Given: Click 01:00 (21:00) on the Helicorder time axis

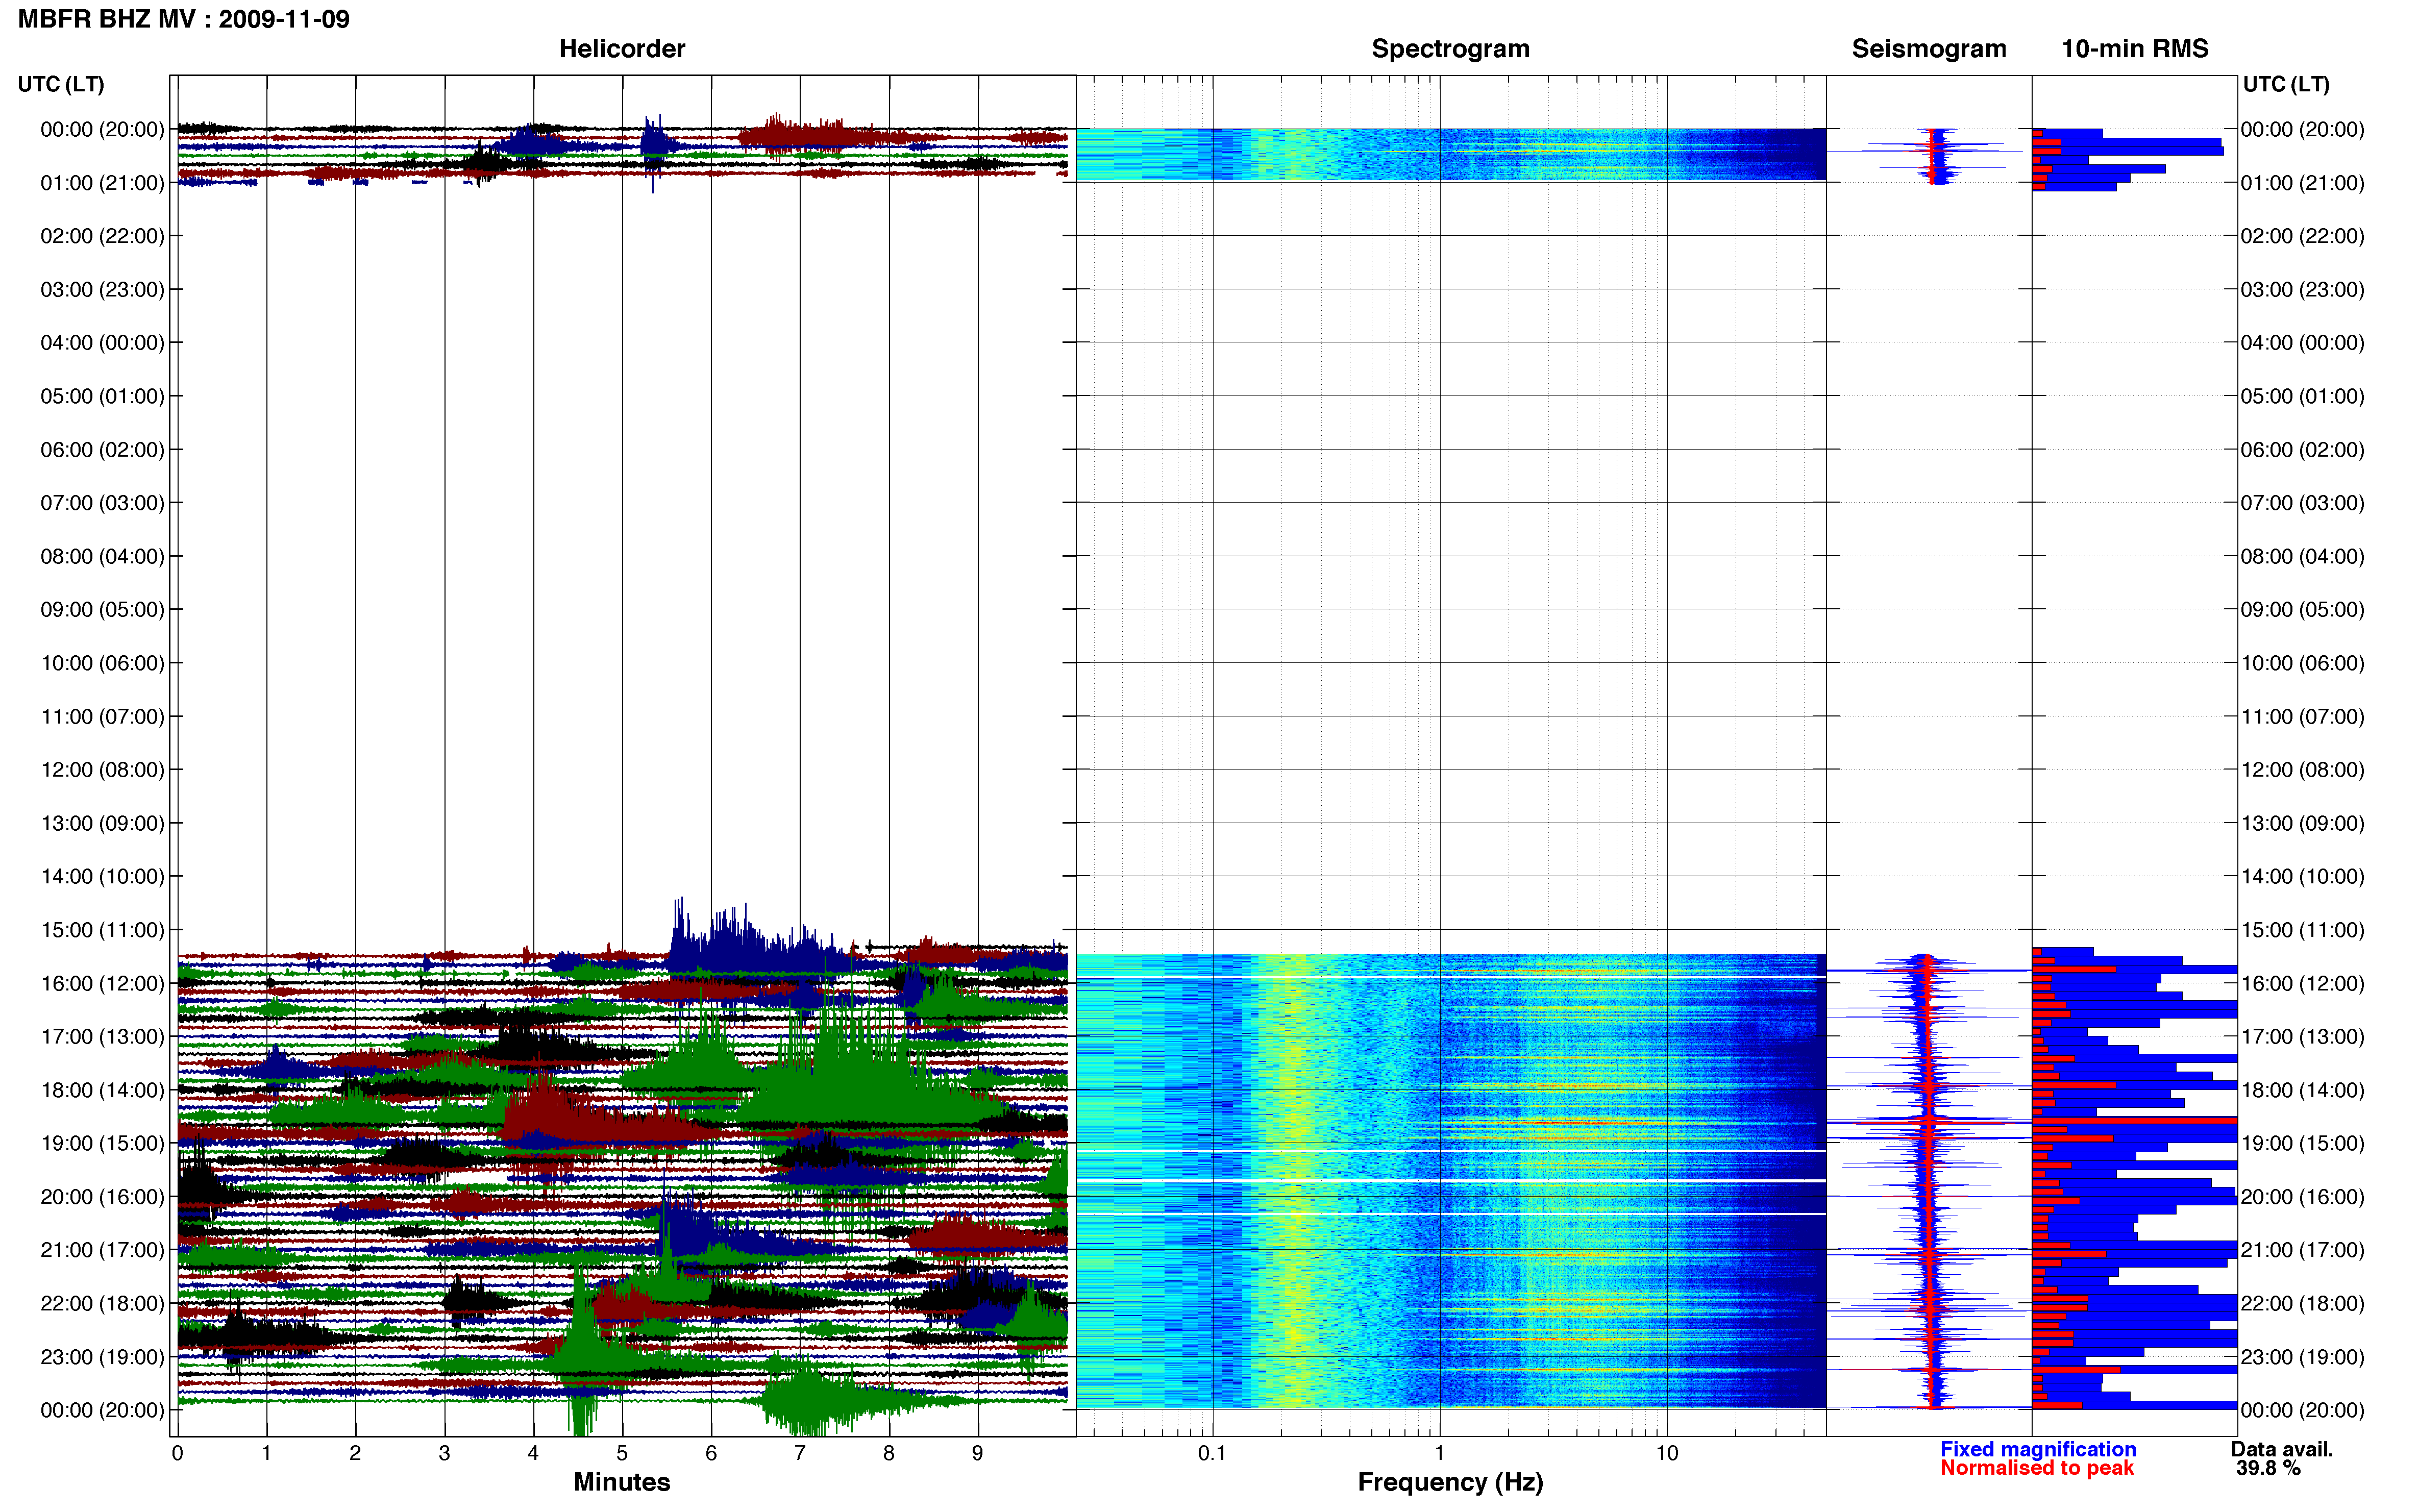Looking at the screenshot, I should click(102, 183).
